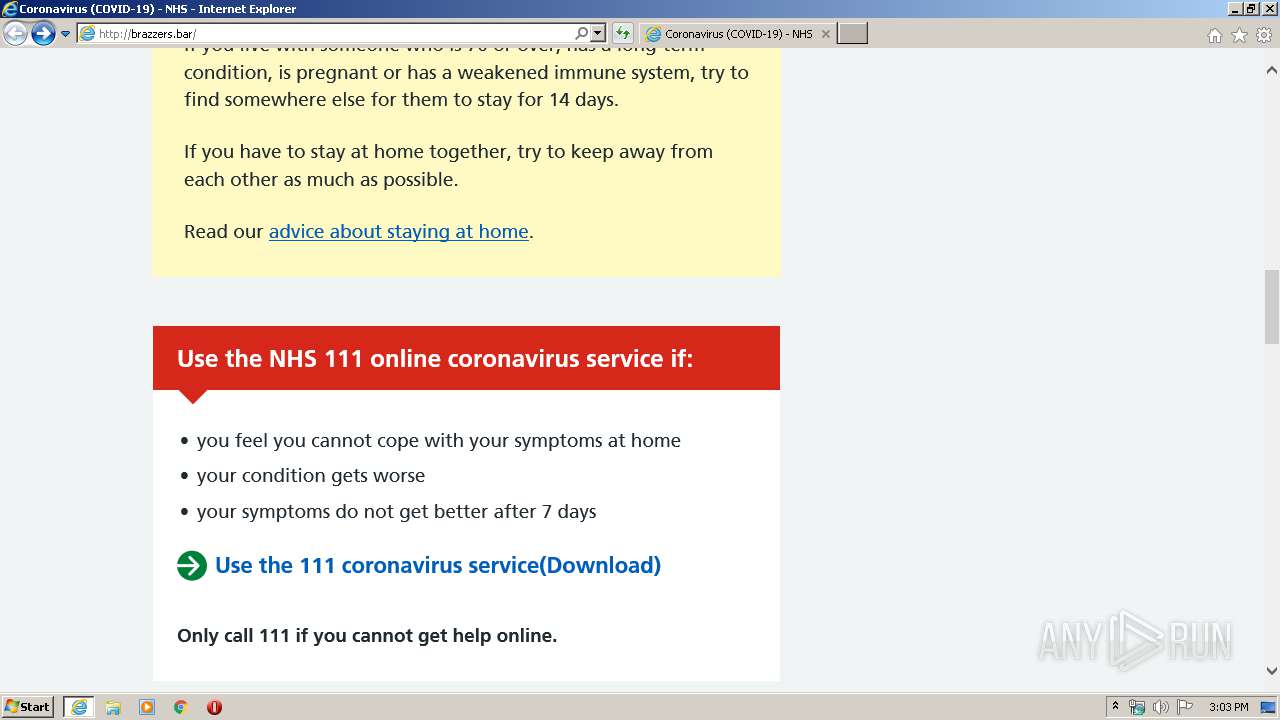The width and height of the screenshot is (1280, 720).
Task: Open the Windows Start menu
Action: coord(27,707)
